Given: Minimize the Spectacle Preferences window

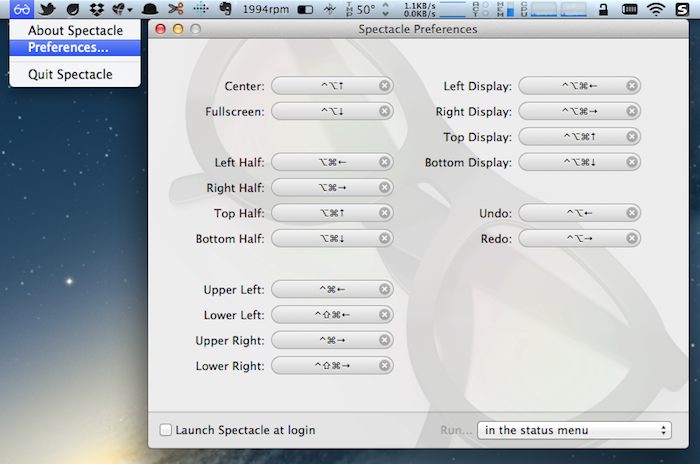Looking at the screenshot, I should (x=178, y=29).
